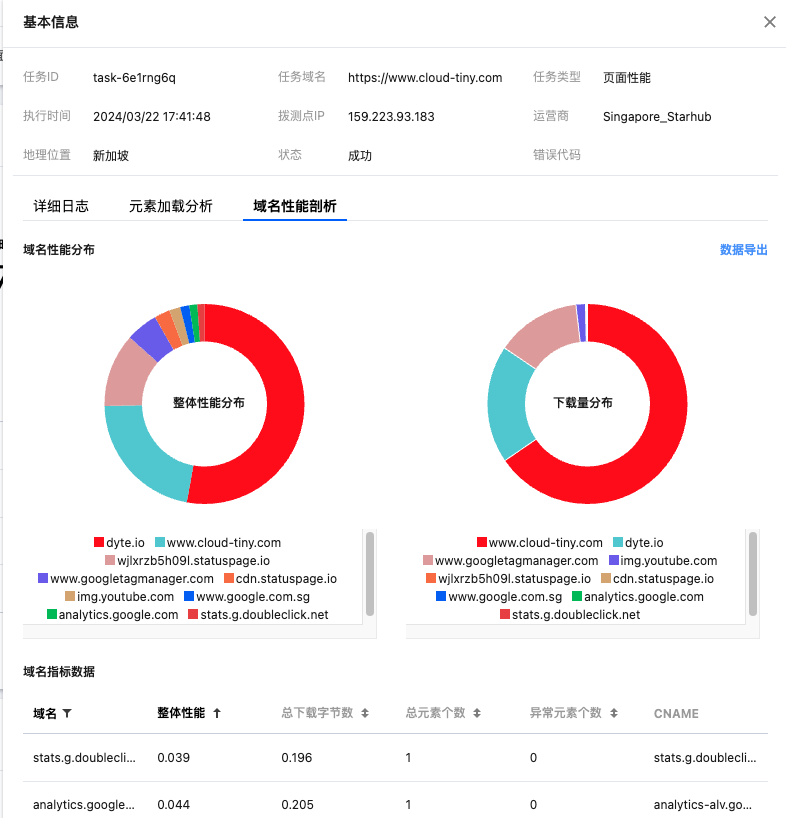The image size is (786, 818).
Task: Select the 域名性能剖析 tab
Action: [295, 206]
